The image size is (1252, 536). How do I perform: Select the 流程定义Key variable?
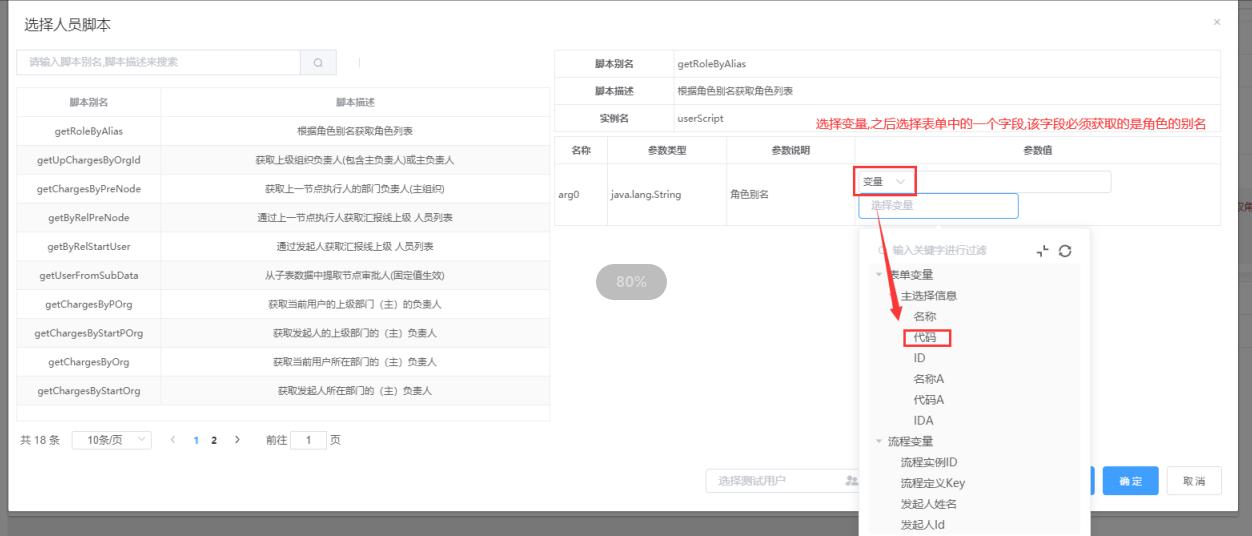933,483
